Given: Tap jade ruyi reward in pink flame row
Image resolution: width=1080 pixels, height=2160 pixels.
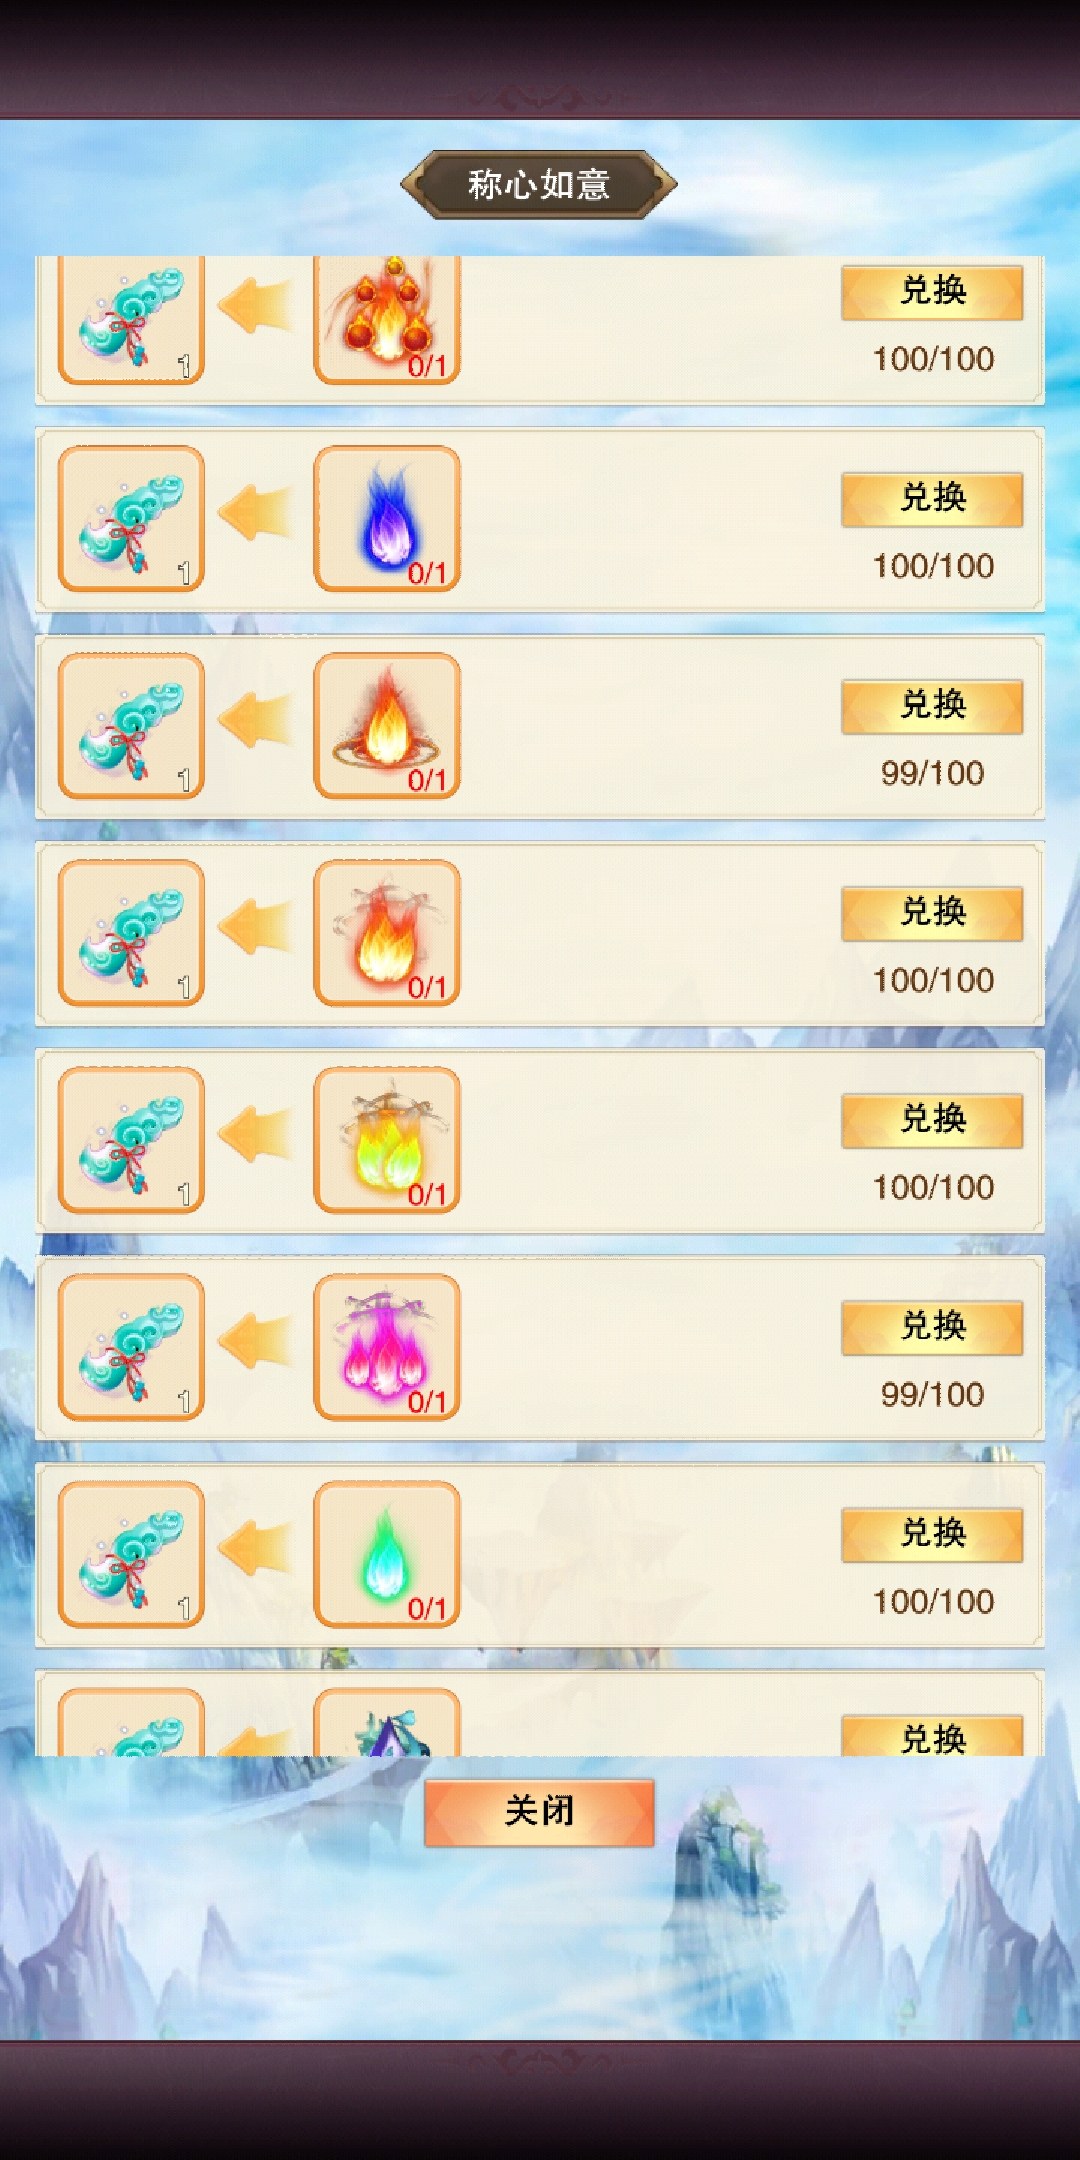Looking at the screenshot, I should (x=131, y=1347).
